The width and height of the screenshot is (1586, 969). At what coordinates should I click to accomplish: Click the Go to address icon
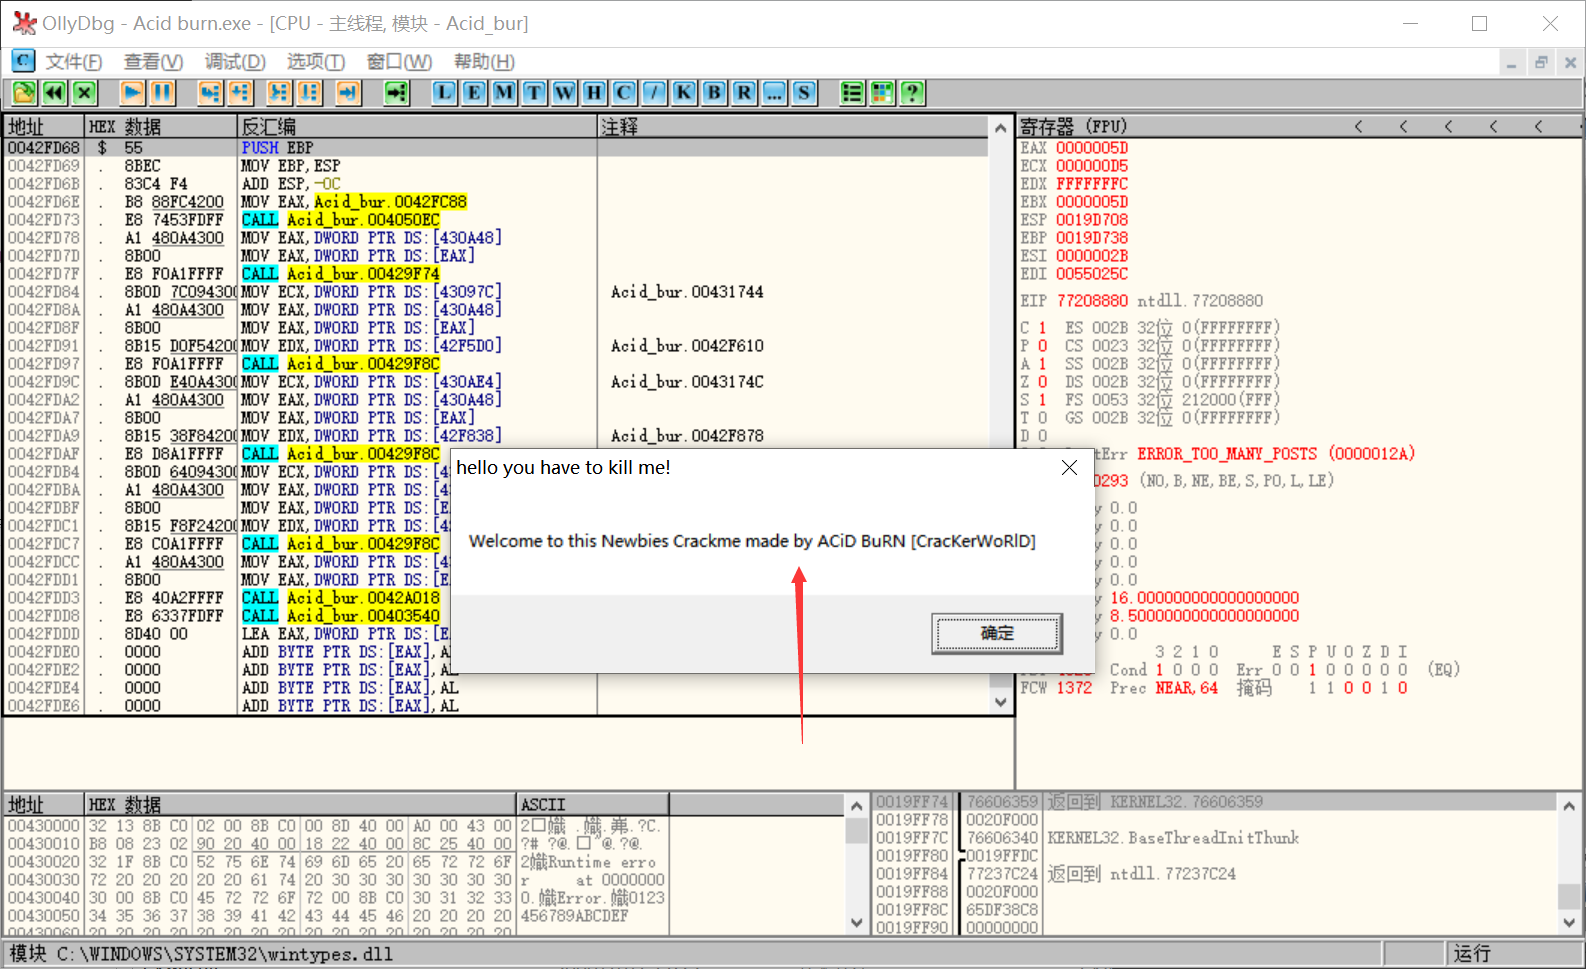[x=397, y=93]
